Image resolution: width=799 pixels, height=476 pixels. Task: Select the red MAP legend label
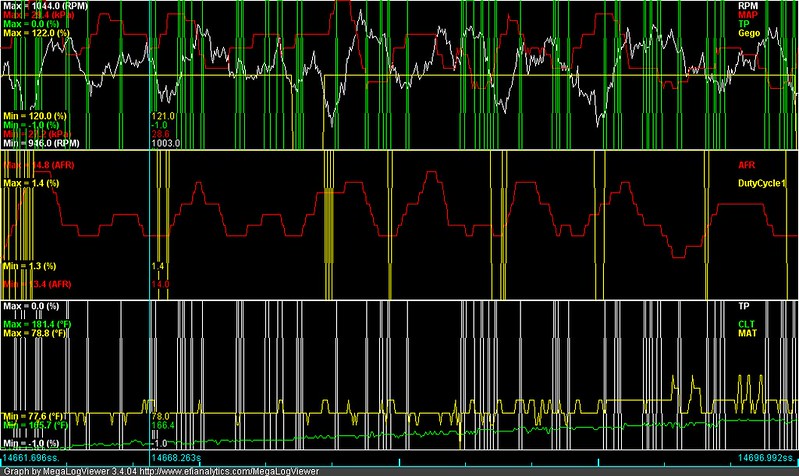(748, 15)
